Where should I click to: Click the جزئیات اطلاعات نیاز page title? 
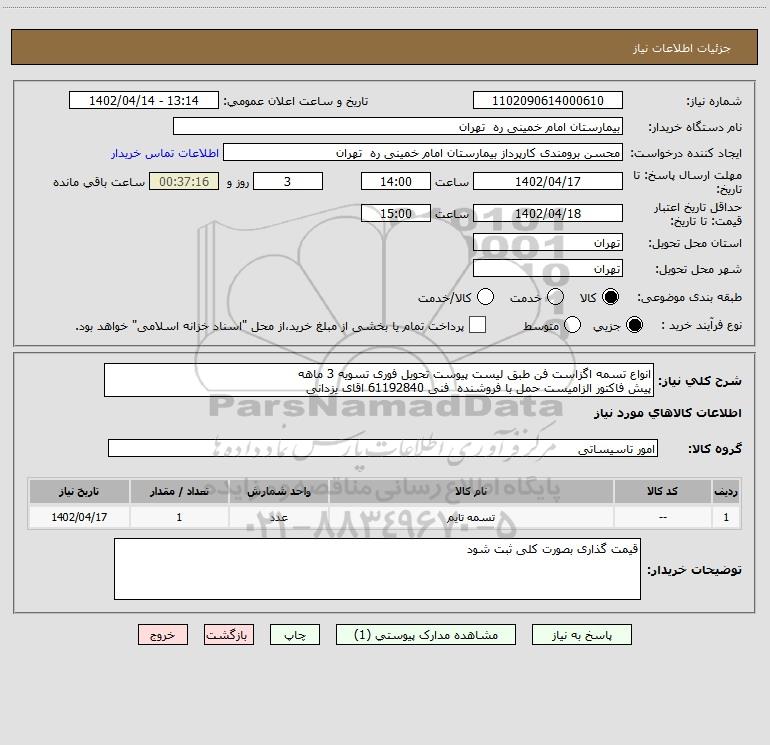pos(682,48)
